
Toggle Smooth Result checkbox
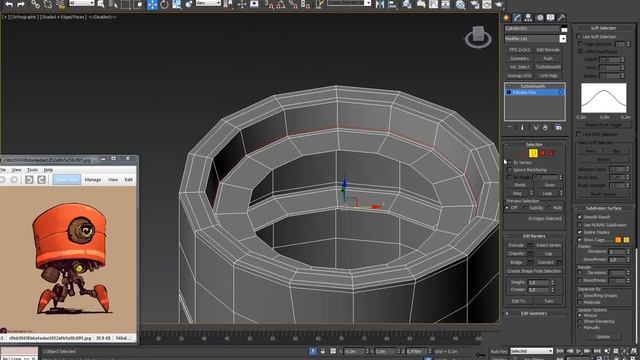click(x=580, y=217)
